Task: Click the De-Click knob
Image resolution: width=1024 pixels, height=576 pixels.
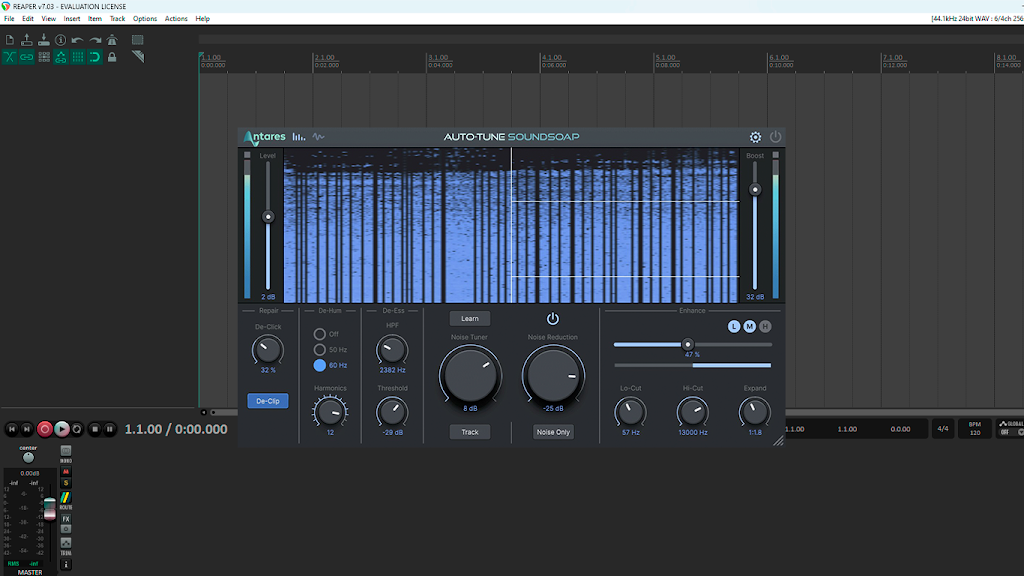Action: [x=268, y=350]
